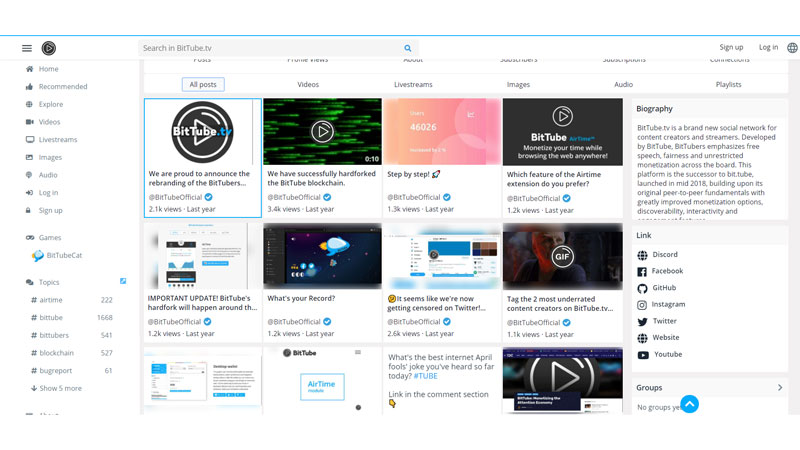
Task: Click the Facebook icon
Action: coord(642,271)
